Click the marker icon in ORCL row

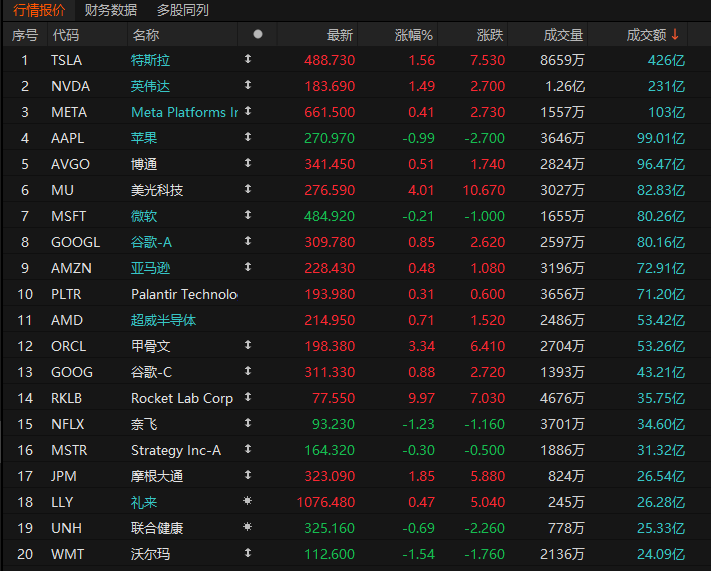248,345
